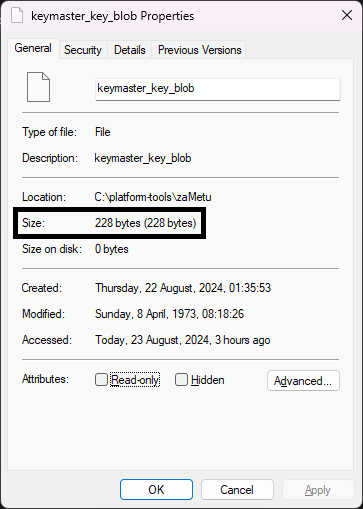
Task: Close the Properties dialog with X
Action: tap(347, 15)
